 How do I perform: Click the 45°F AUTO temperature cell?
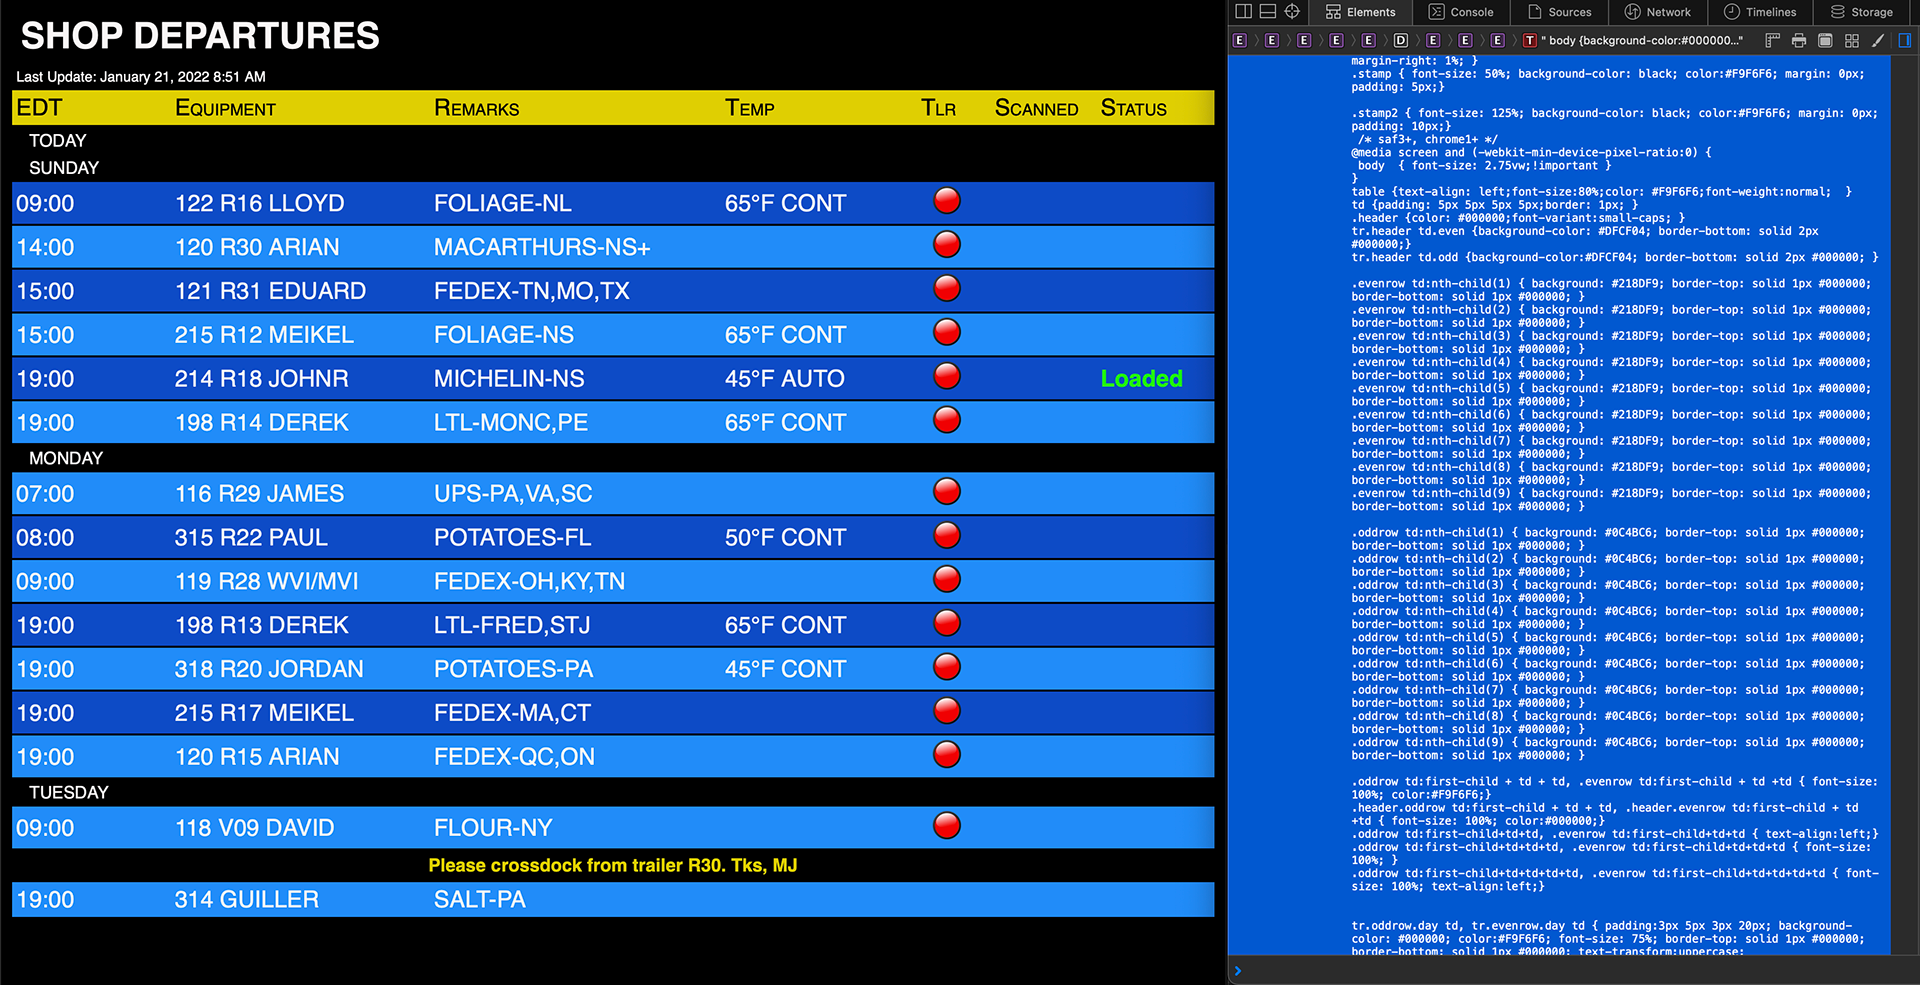click(785, 379)
